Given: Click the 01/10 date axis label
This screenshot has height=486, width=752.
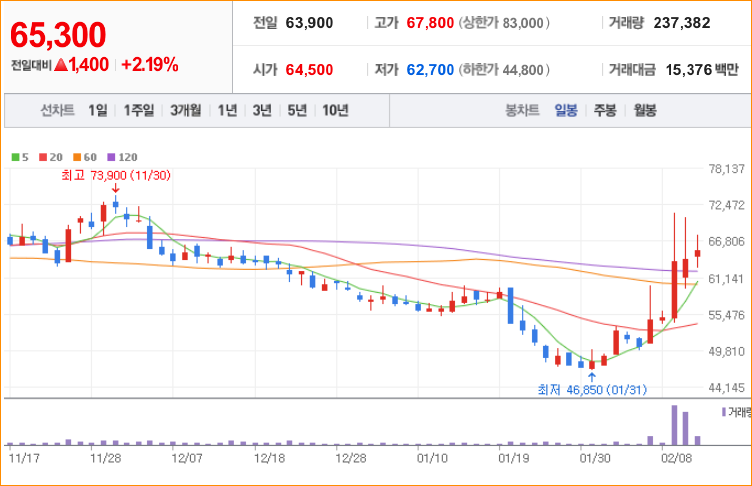Looking at the screenshot, I should tap(432, 458).
